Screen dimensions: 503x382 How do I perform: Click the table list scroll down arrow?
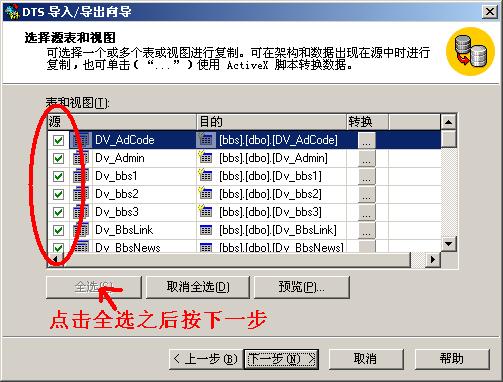[448, 244]
